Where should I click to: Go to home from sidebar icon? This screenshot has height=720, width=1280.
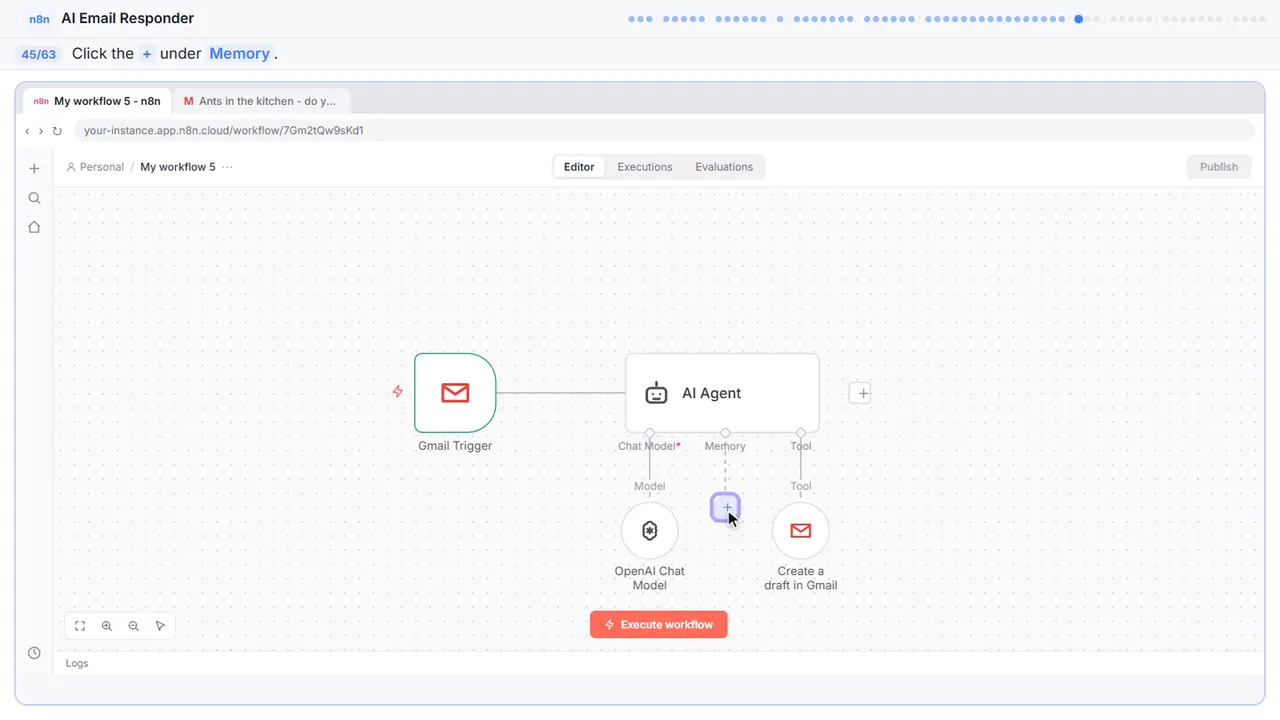pos(34,227)
